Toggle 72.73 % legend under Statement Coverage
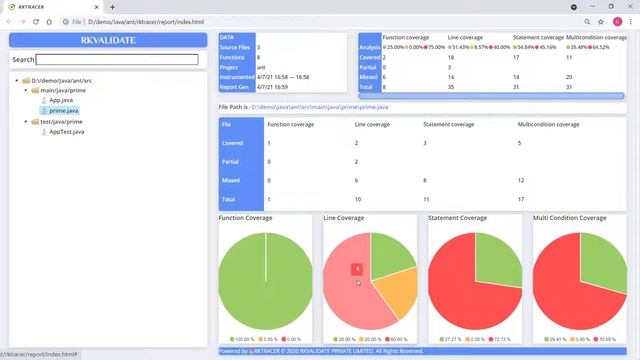This screenshot has height=360, width=640. click(x=499, y=340)
